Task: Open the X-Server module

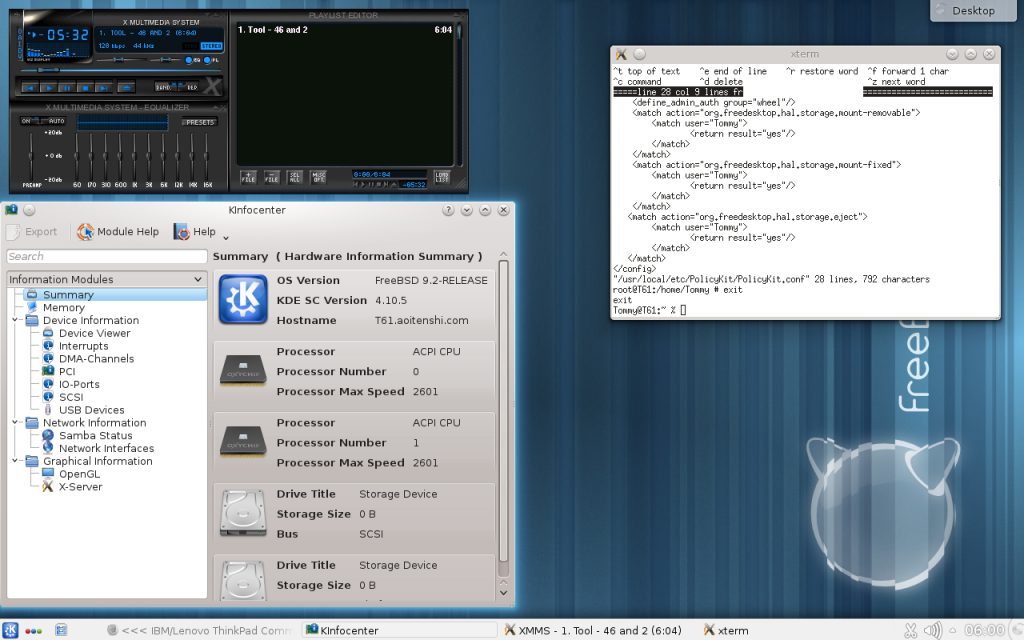Action: tap(80, 487)
